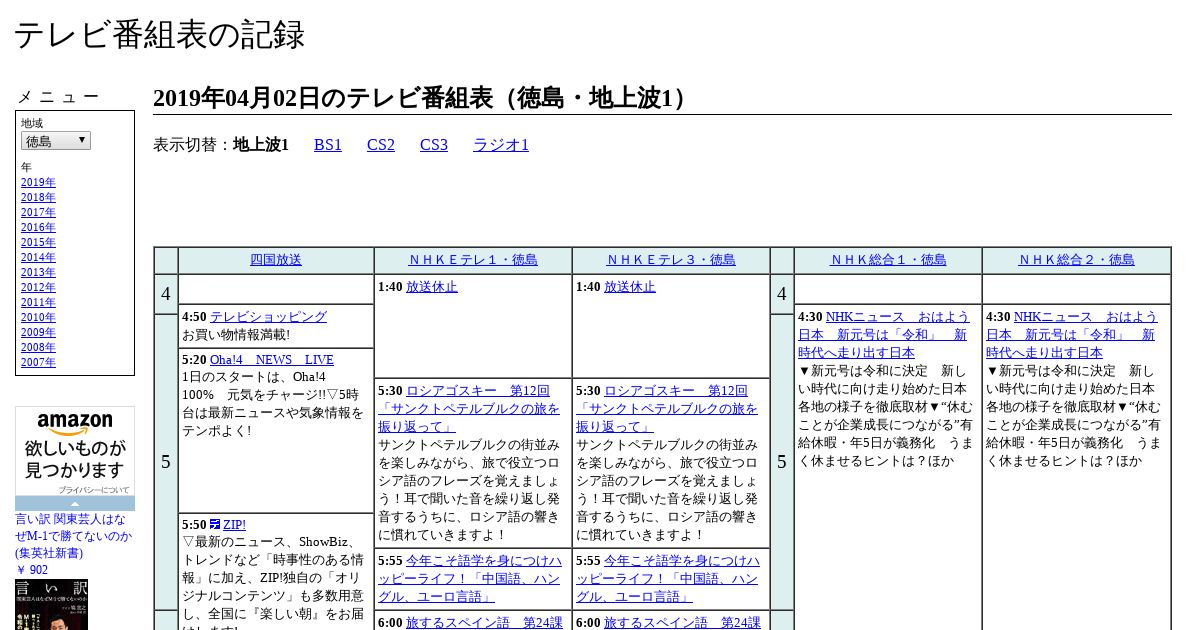Open the 2015年 archive link
Viewport: 1200px width, 630px height.
pyautogui.click(x=38, y=243)
